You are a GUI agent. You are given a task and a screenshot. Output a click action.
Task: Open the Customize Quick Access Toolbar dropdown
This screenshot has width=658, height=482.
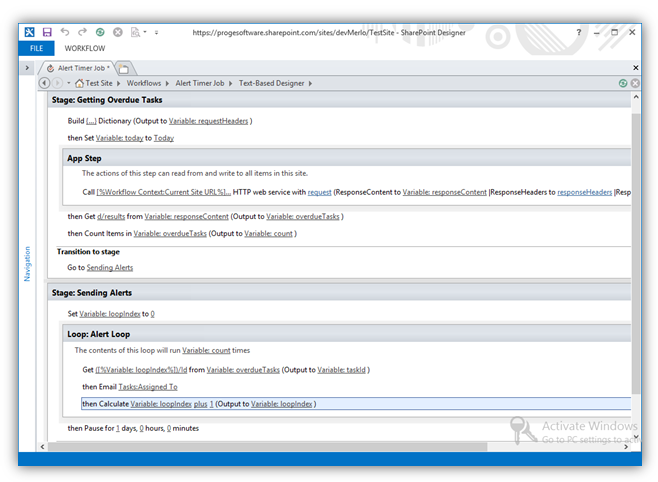[157, 32]
